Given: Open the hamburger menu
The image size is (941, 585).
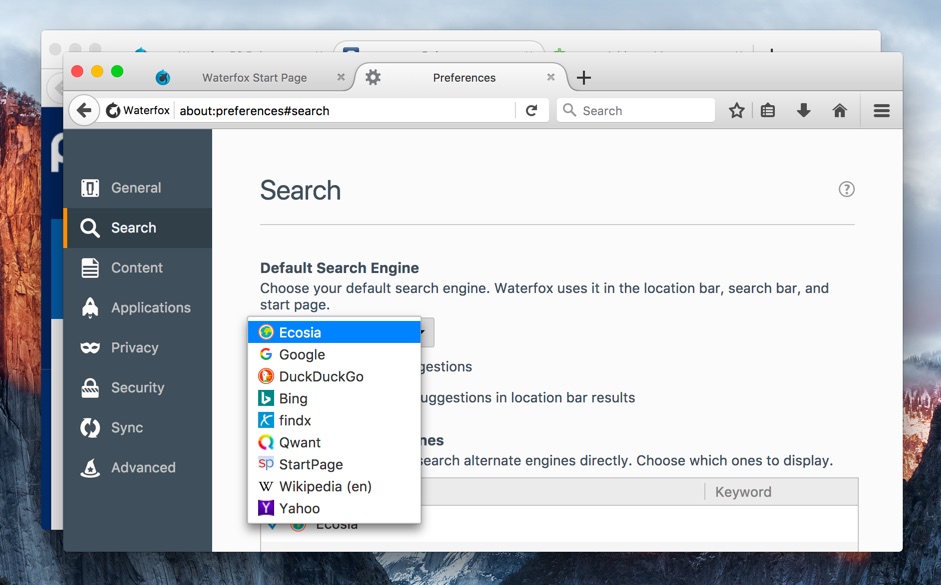Looking at the screenshot, I should point(881,111).
